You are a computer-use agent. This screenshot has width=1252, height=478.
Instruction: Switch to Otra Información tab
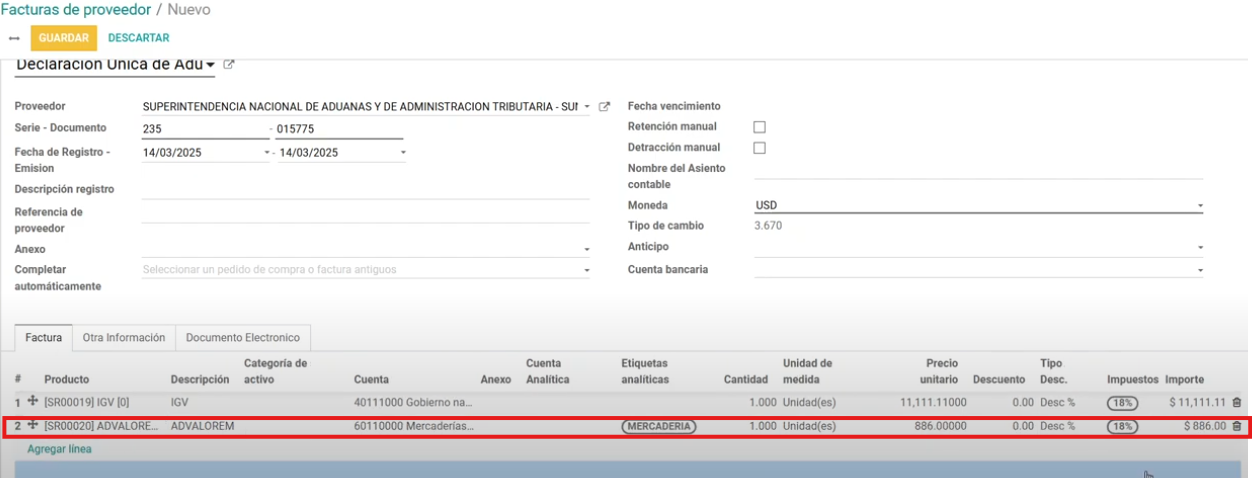[124, 338]
